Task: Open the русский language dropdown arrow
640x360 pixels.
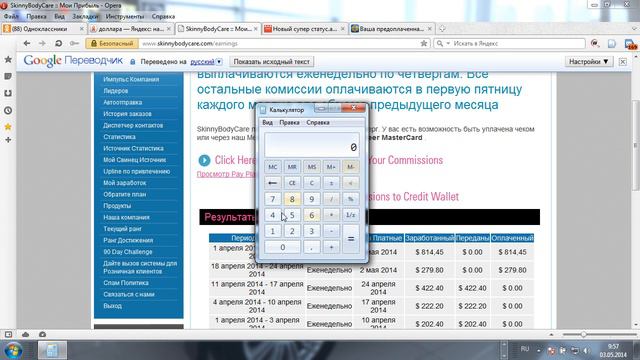Action: [x=219, y=62]
